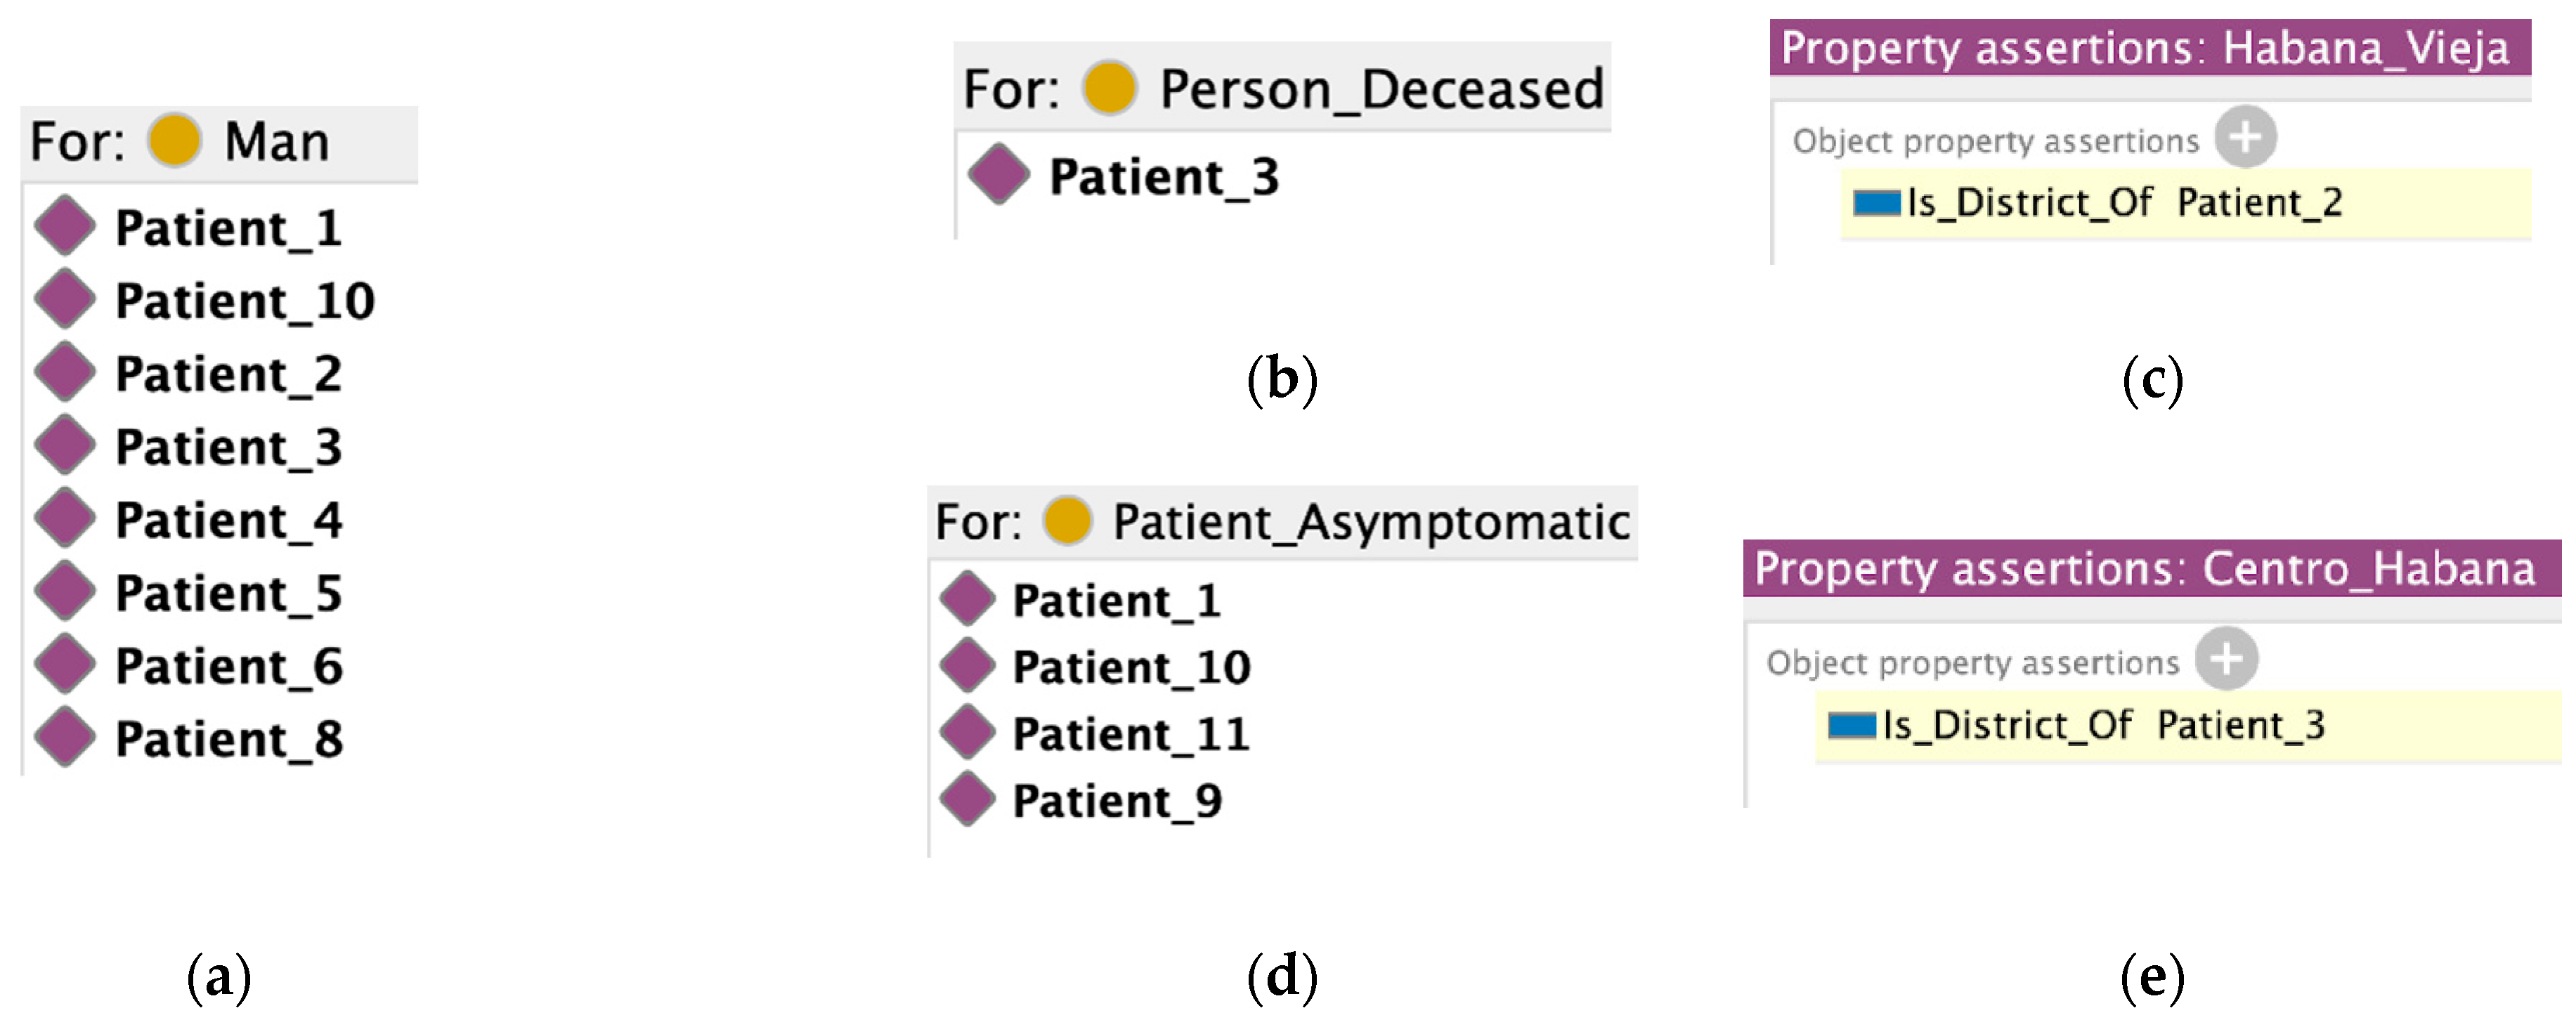Click the Property assertions: Habana_Vieja header

(x=2146, y=48)
